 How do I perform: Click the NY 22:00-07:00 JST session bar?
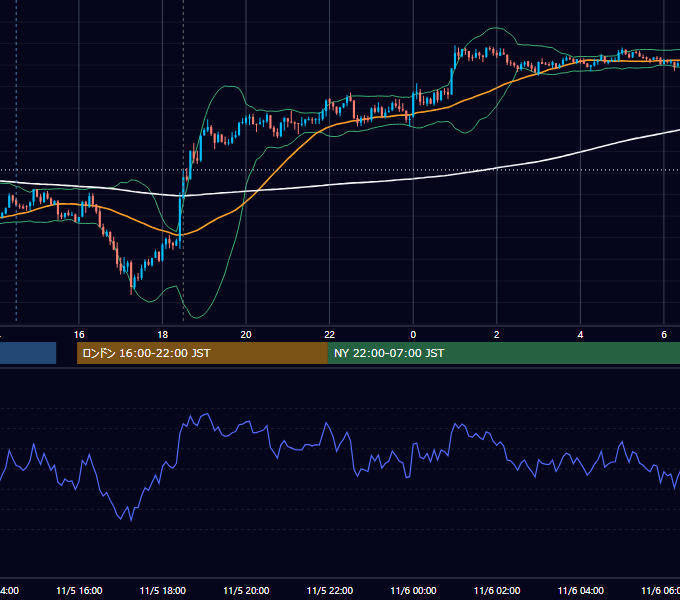tap(503, 353)
